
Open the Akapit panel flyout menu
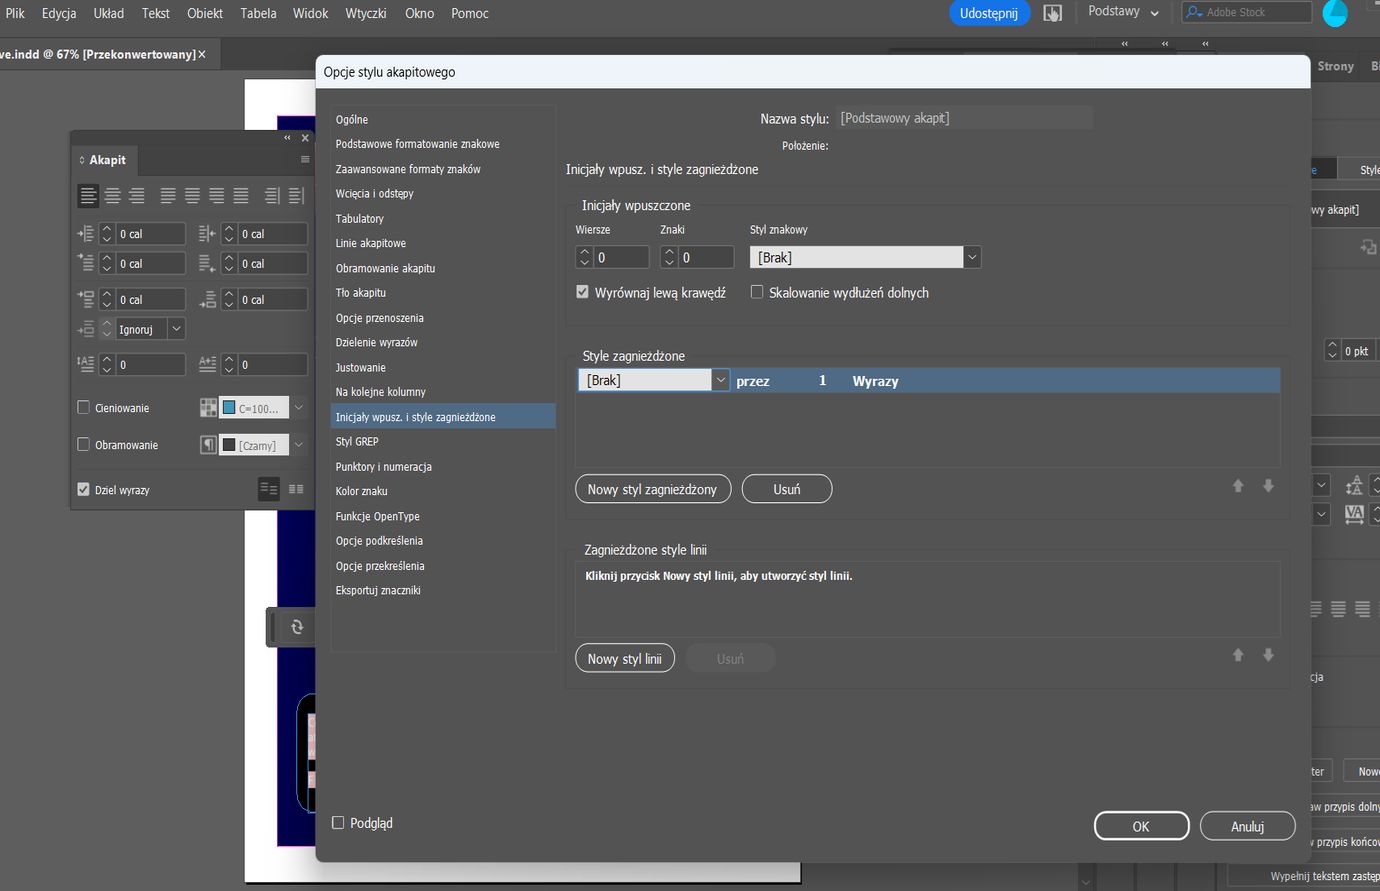(305, 160)
